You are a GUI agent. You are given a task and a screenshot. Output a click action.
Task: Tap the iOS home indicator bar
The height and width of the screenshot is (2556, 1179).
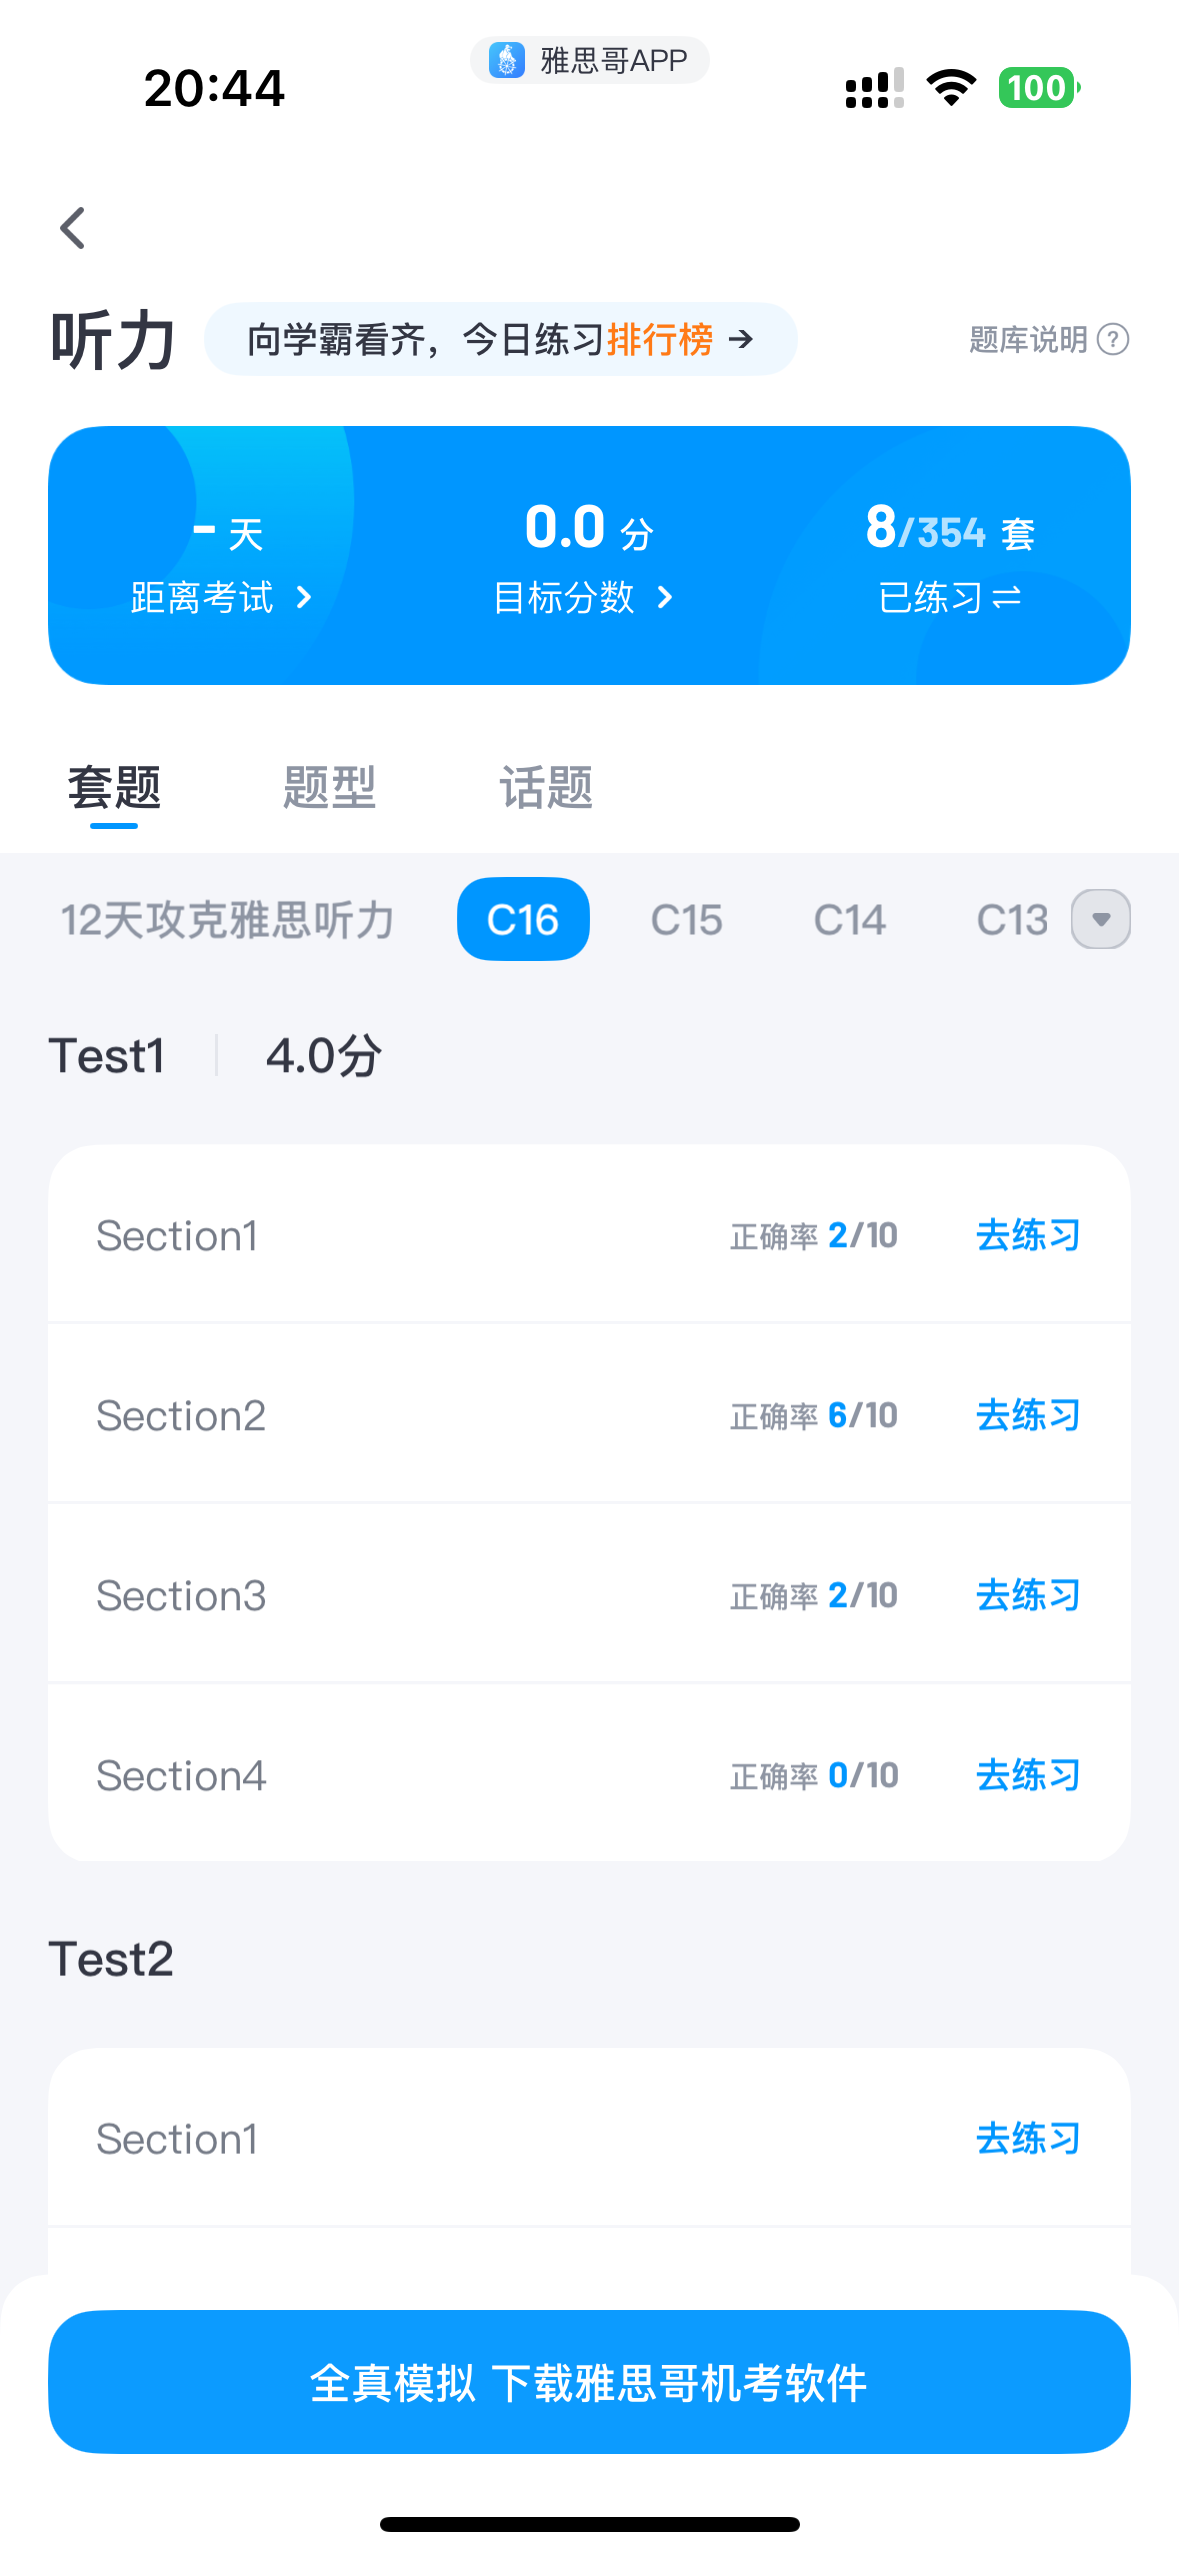(x=589, y=2524)
